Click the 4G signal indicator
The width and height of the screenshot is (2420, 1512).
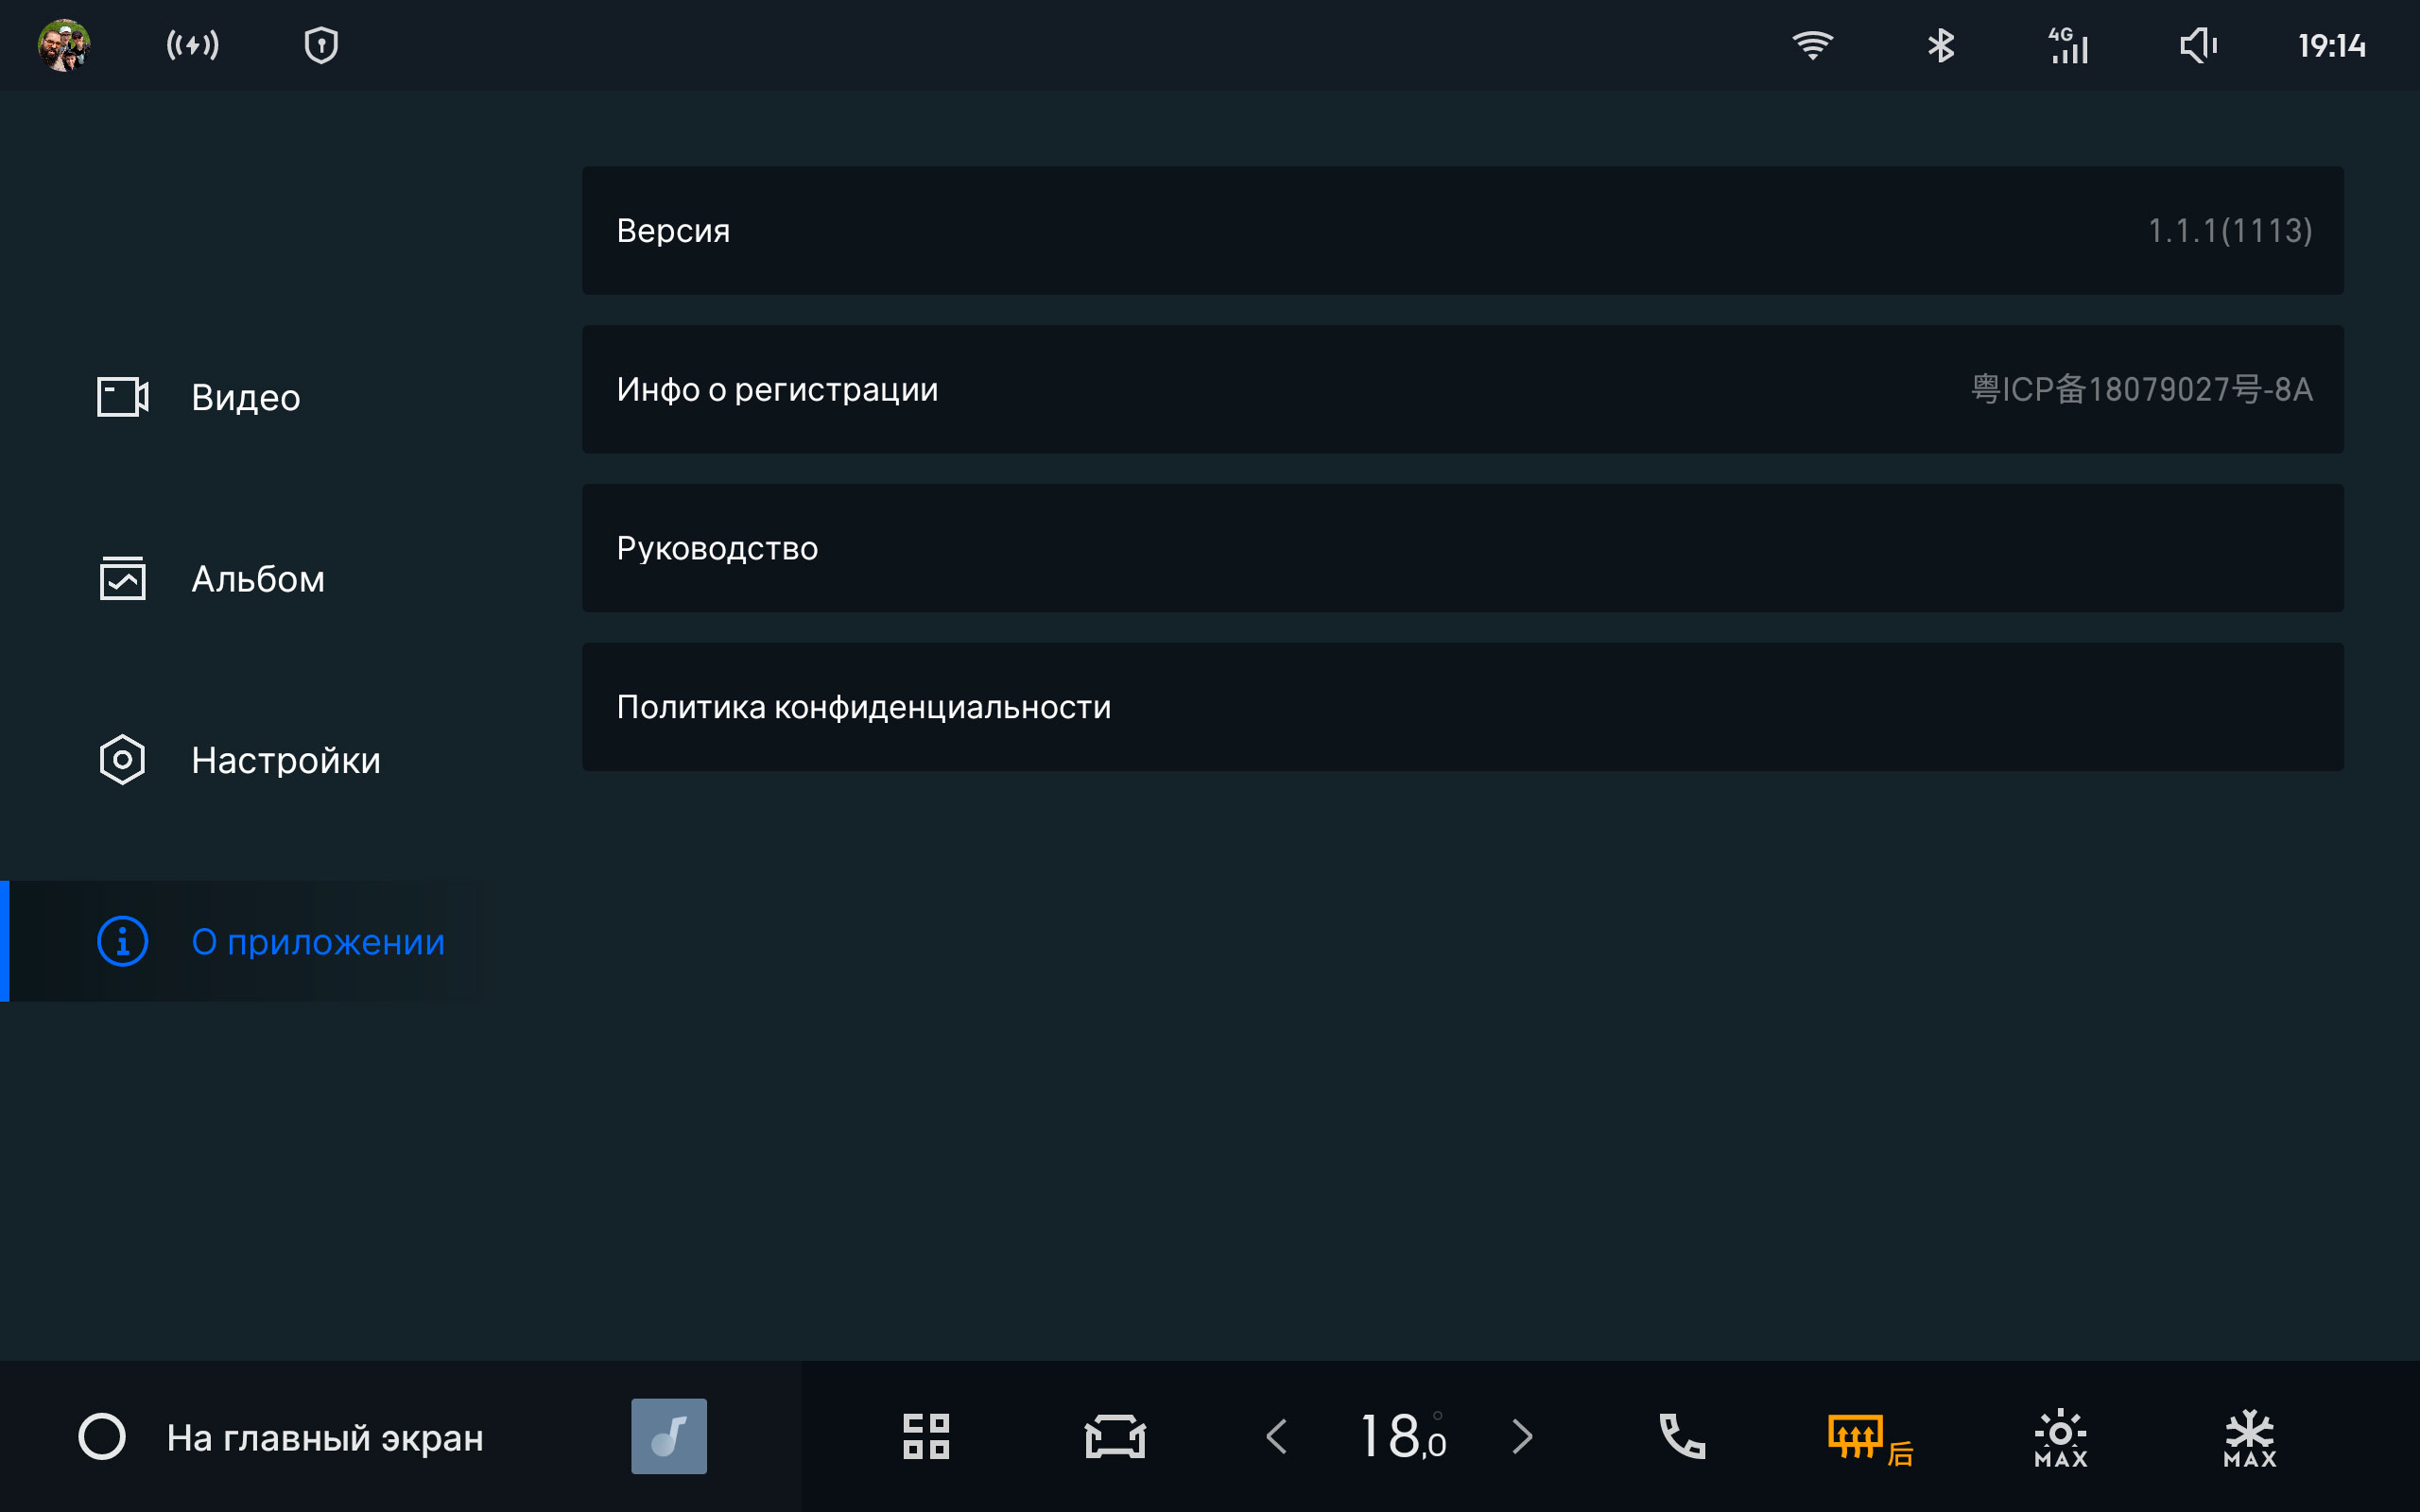pos(2069,45)
